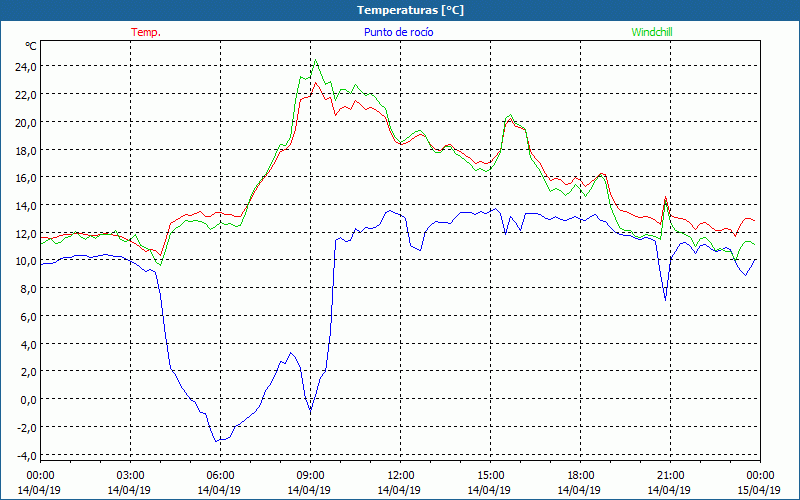Click the Temperaturas [°C] title
The height and width of the screenshot is (500, 800).
[x=411, y=10]
